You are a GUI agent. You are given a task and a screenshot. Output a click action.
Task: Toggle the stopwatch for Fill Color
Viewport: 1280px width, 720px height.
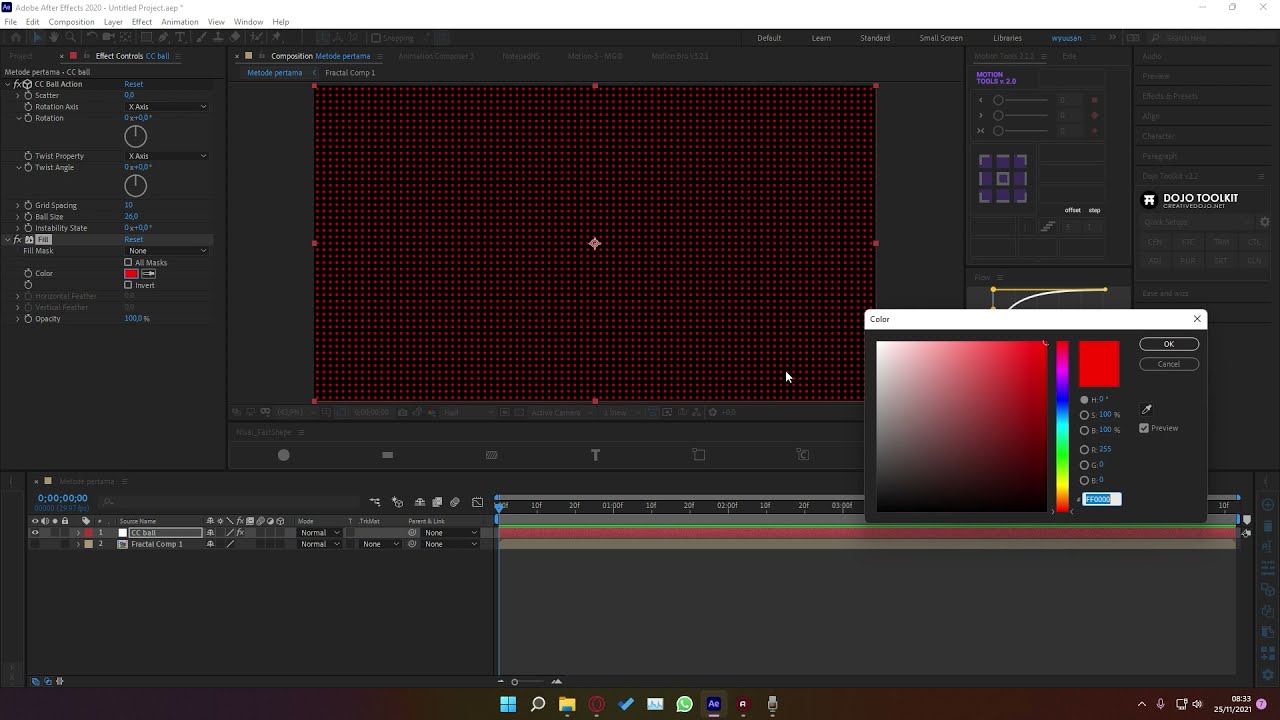click(28, 273)
